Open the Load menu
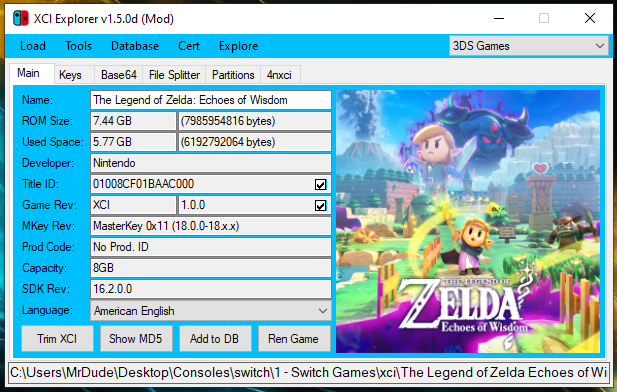The width and height of the screenshot is (617, 392). tap(33, 46)
